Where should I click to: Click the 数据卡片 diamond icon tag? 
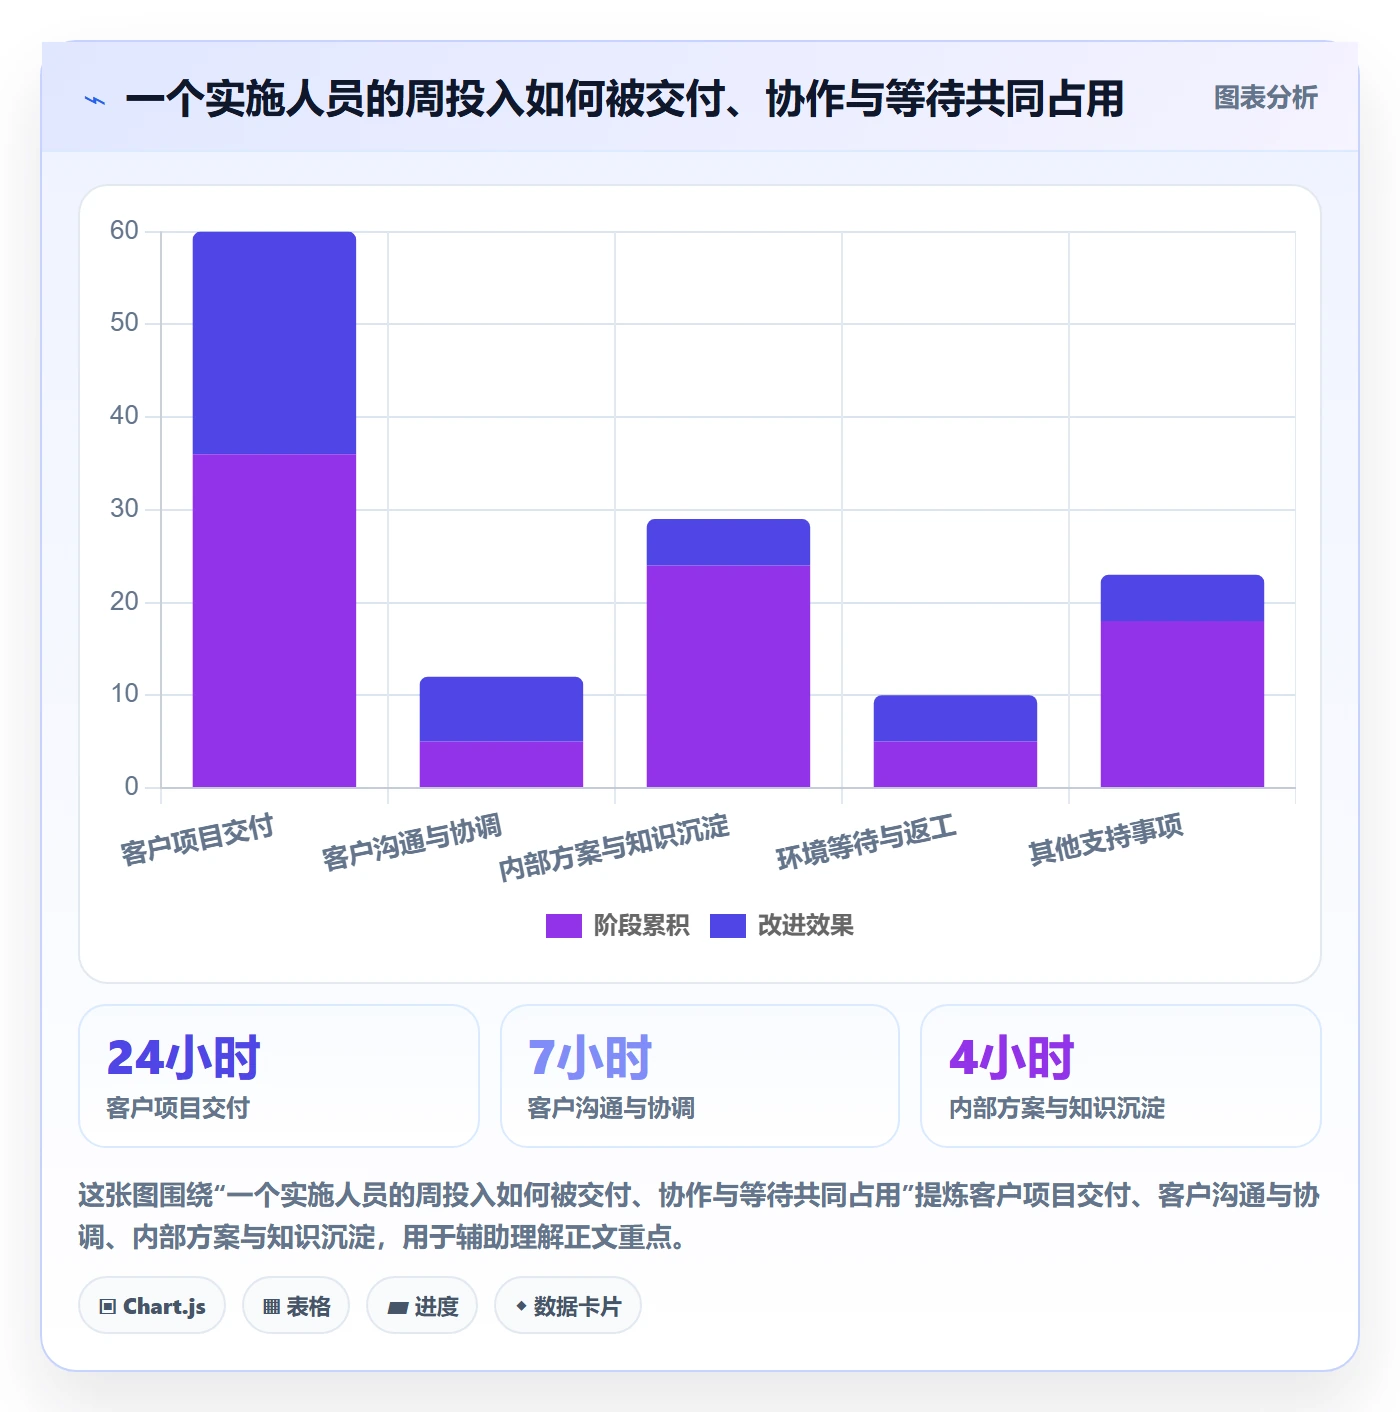[568, 1306]
